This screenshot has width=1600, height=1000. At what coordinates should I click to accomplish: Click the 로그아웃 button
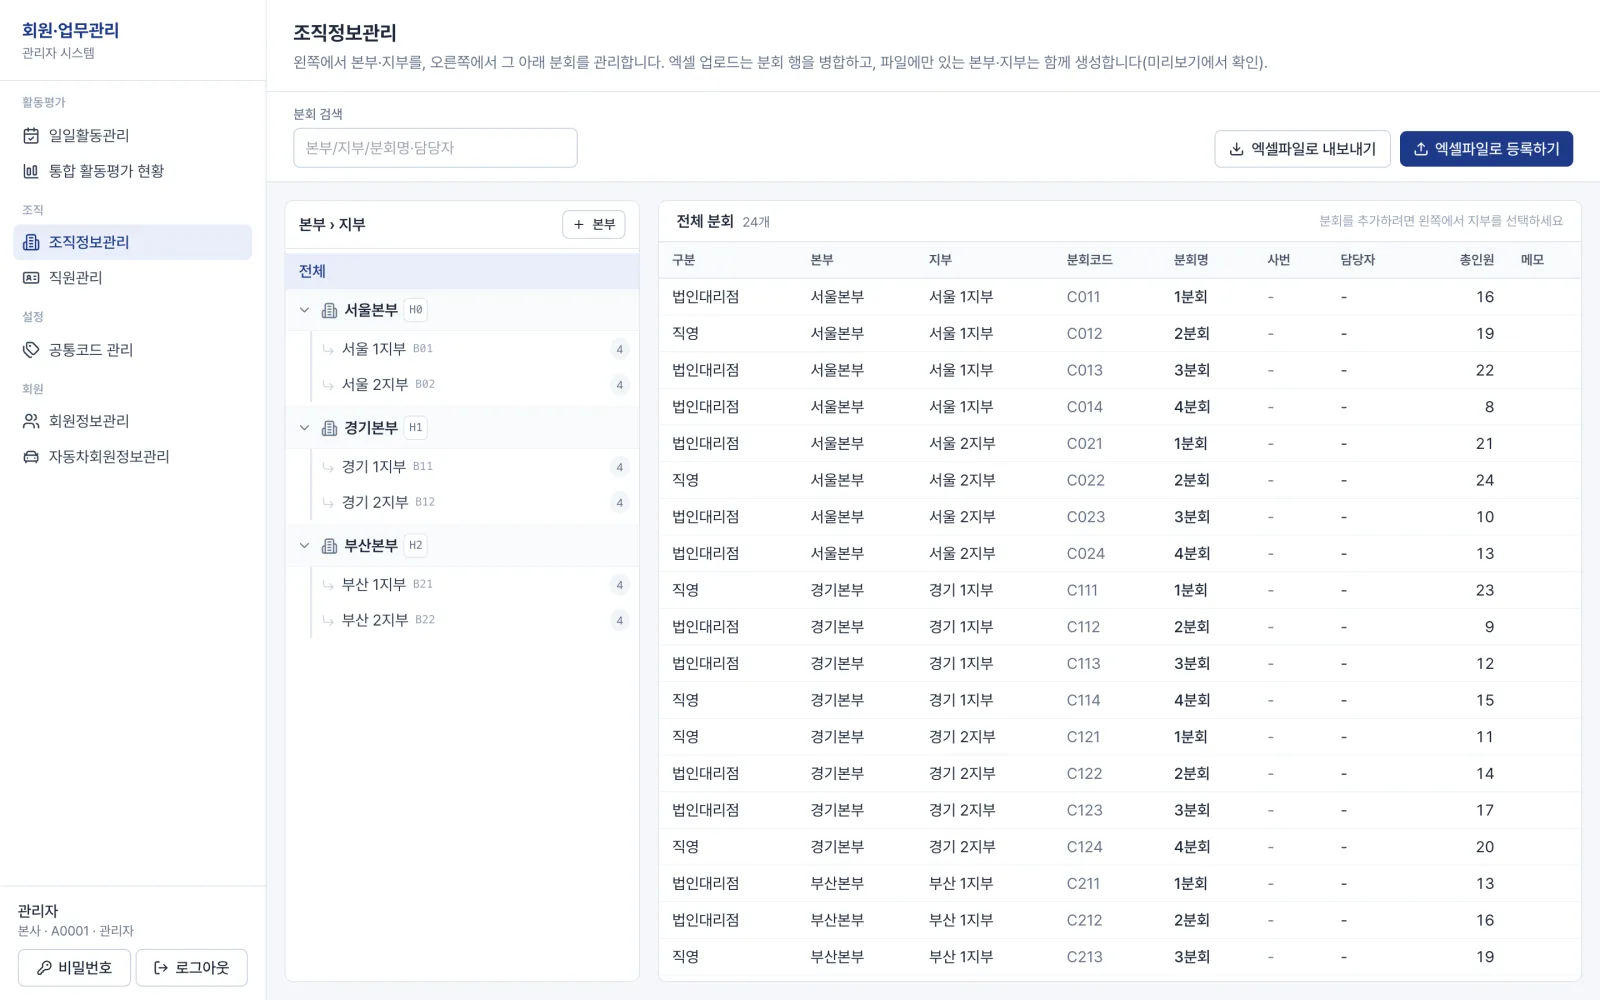coord(191,968)
